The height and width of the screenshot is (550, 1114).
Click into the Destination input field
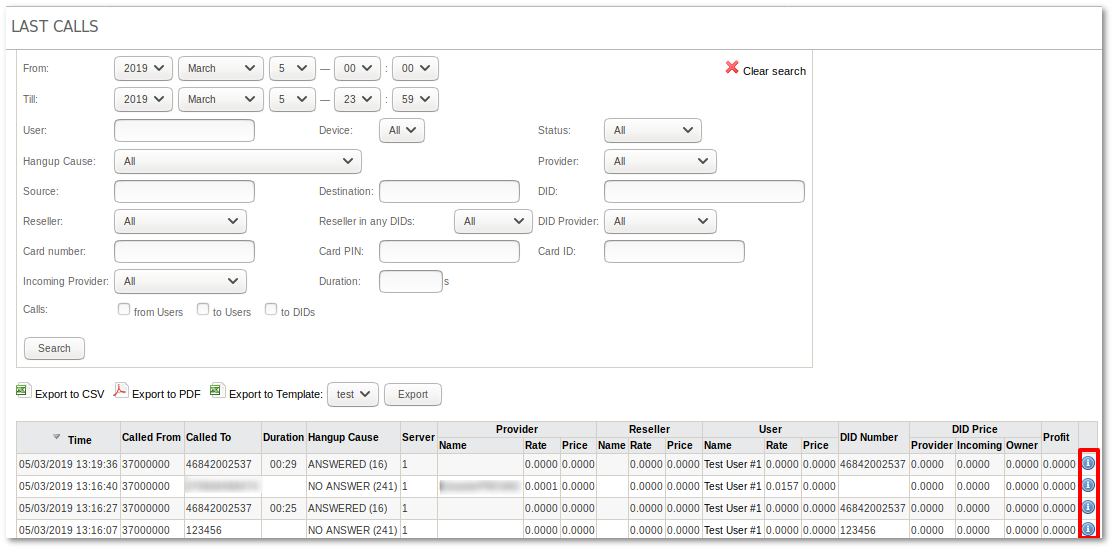[449, 192]
